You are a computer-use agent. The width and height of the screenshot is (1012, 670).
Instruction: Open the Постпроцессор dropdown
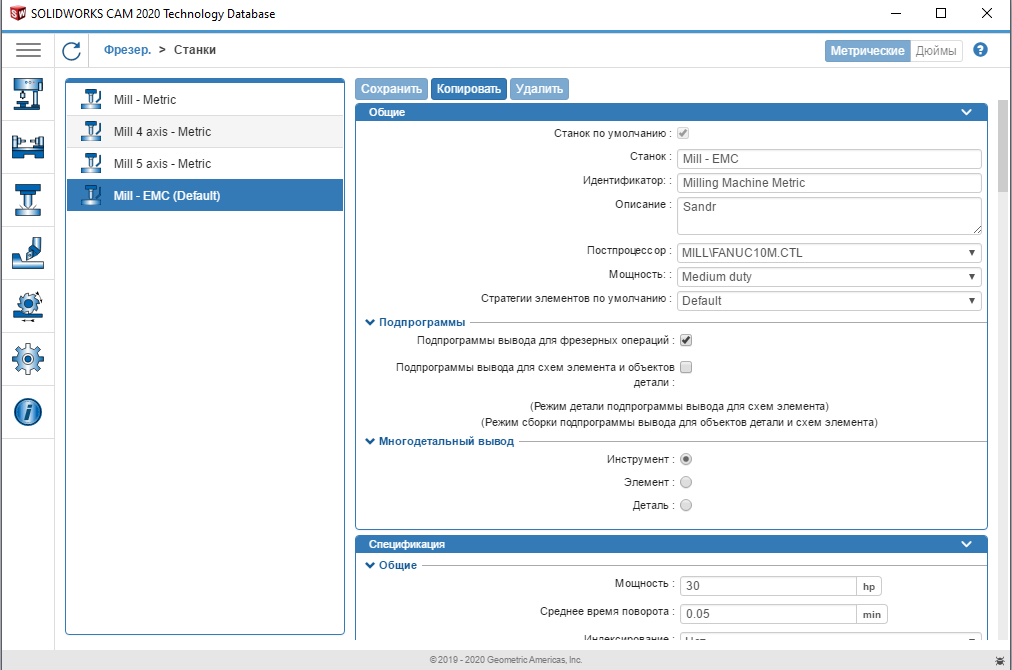click(829, 252)
